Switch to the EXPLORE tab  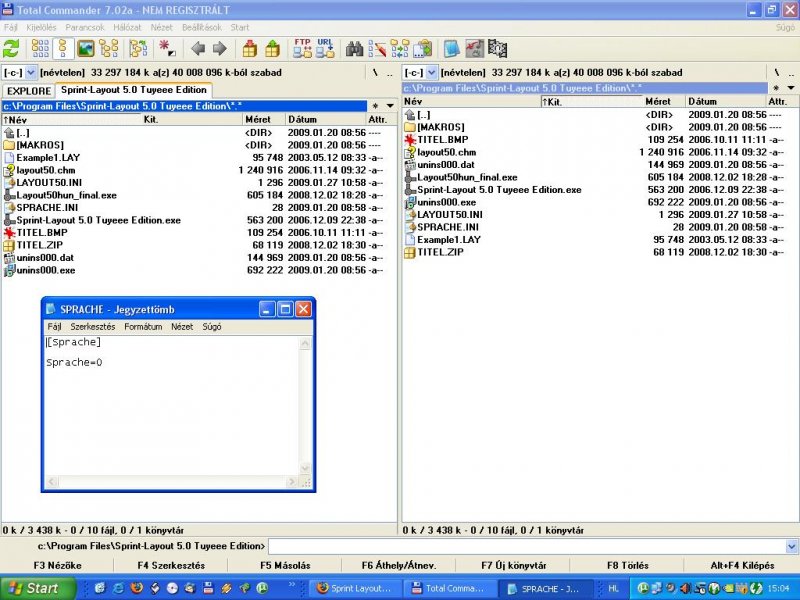click(x=29, y=91)
